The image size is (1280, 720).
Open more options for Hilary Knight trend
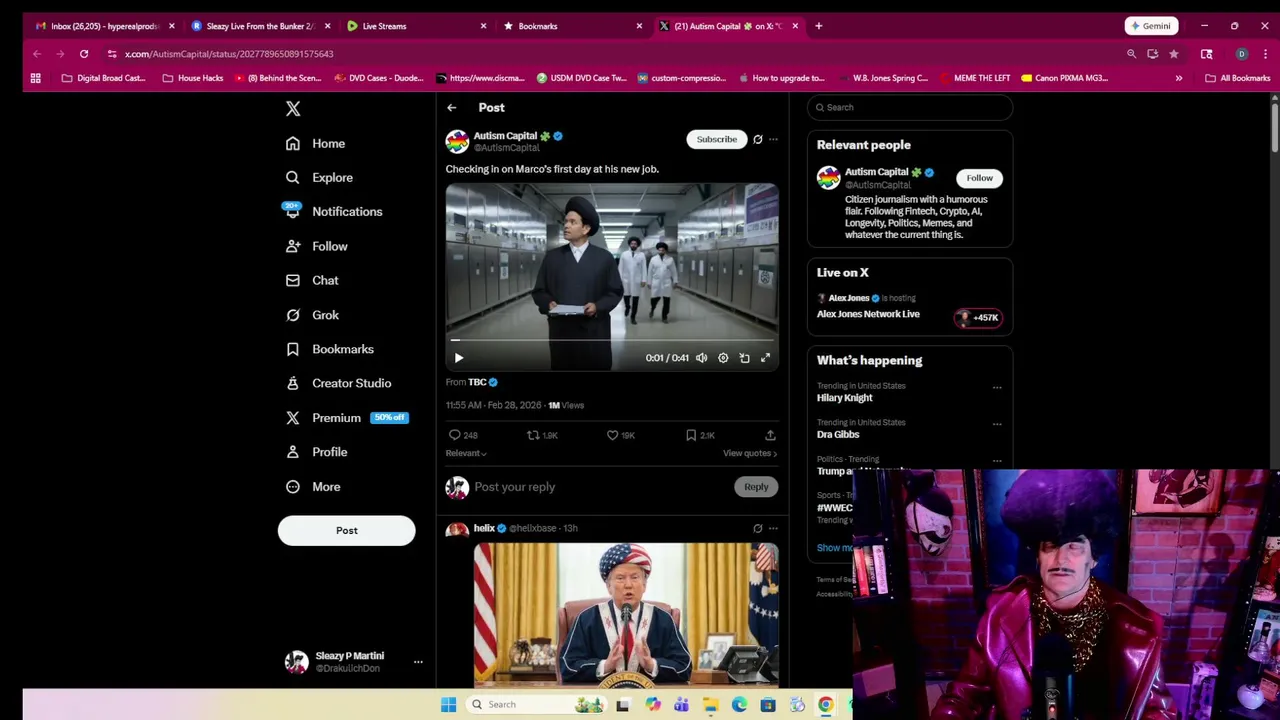point(997,387)
